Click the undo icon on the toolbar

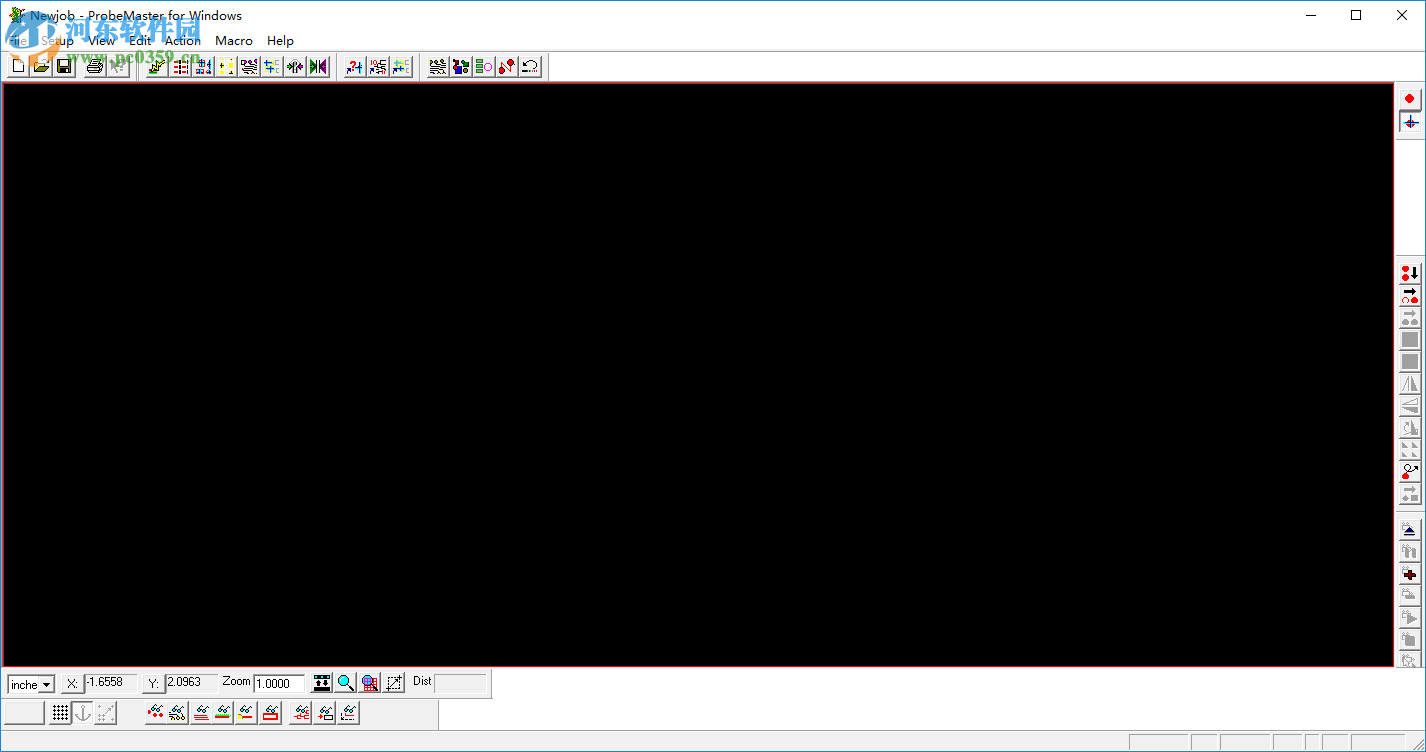529,66
